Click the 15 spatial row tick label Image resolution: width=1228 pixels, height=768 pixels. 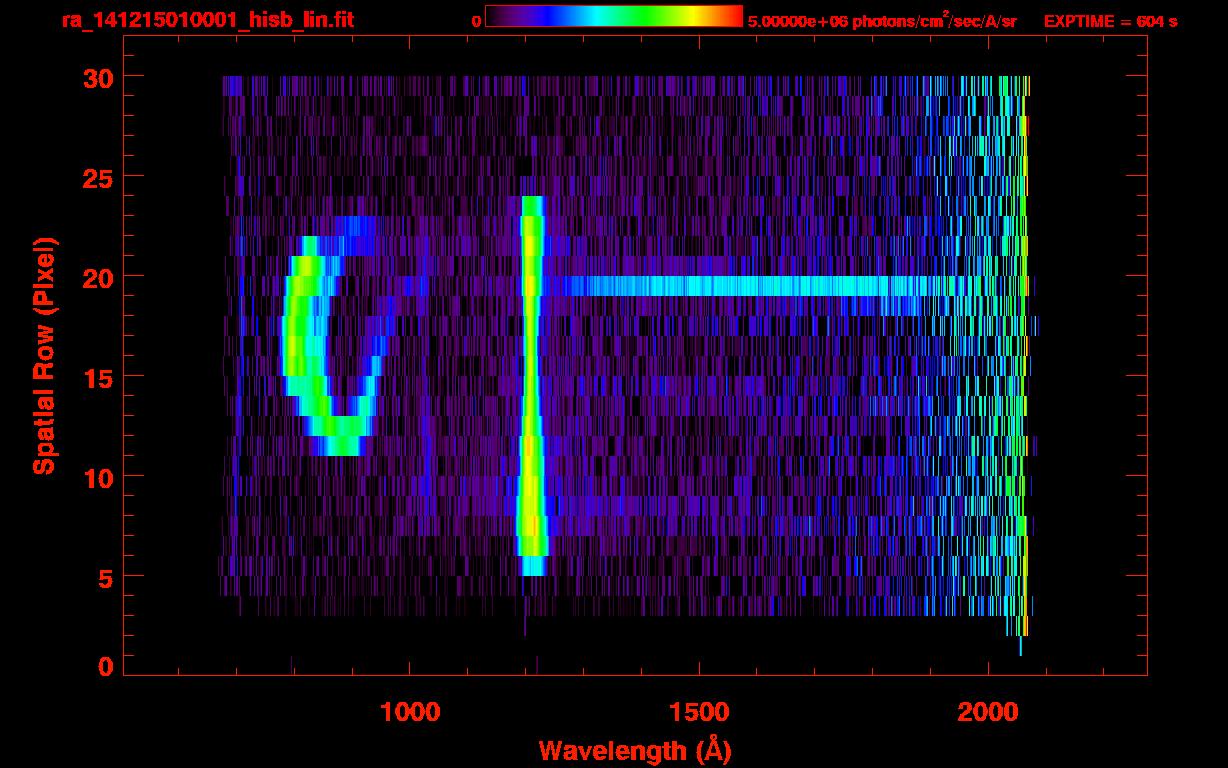(x=98, y=377)
